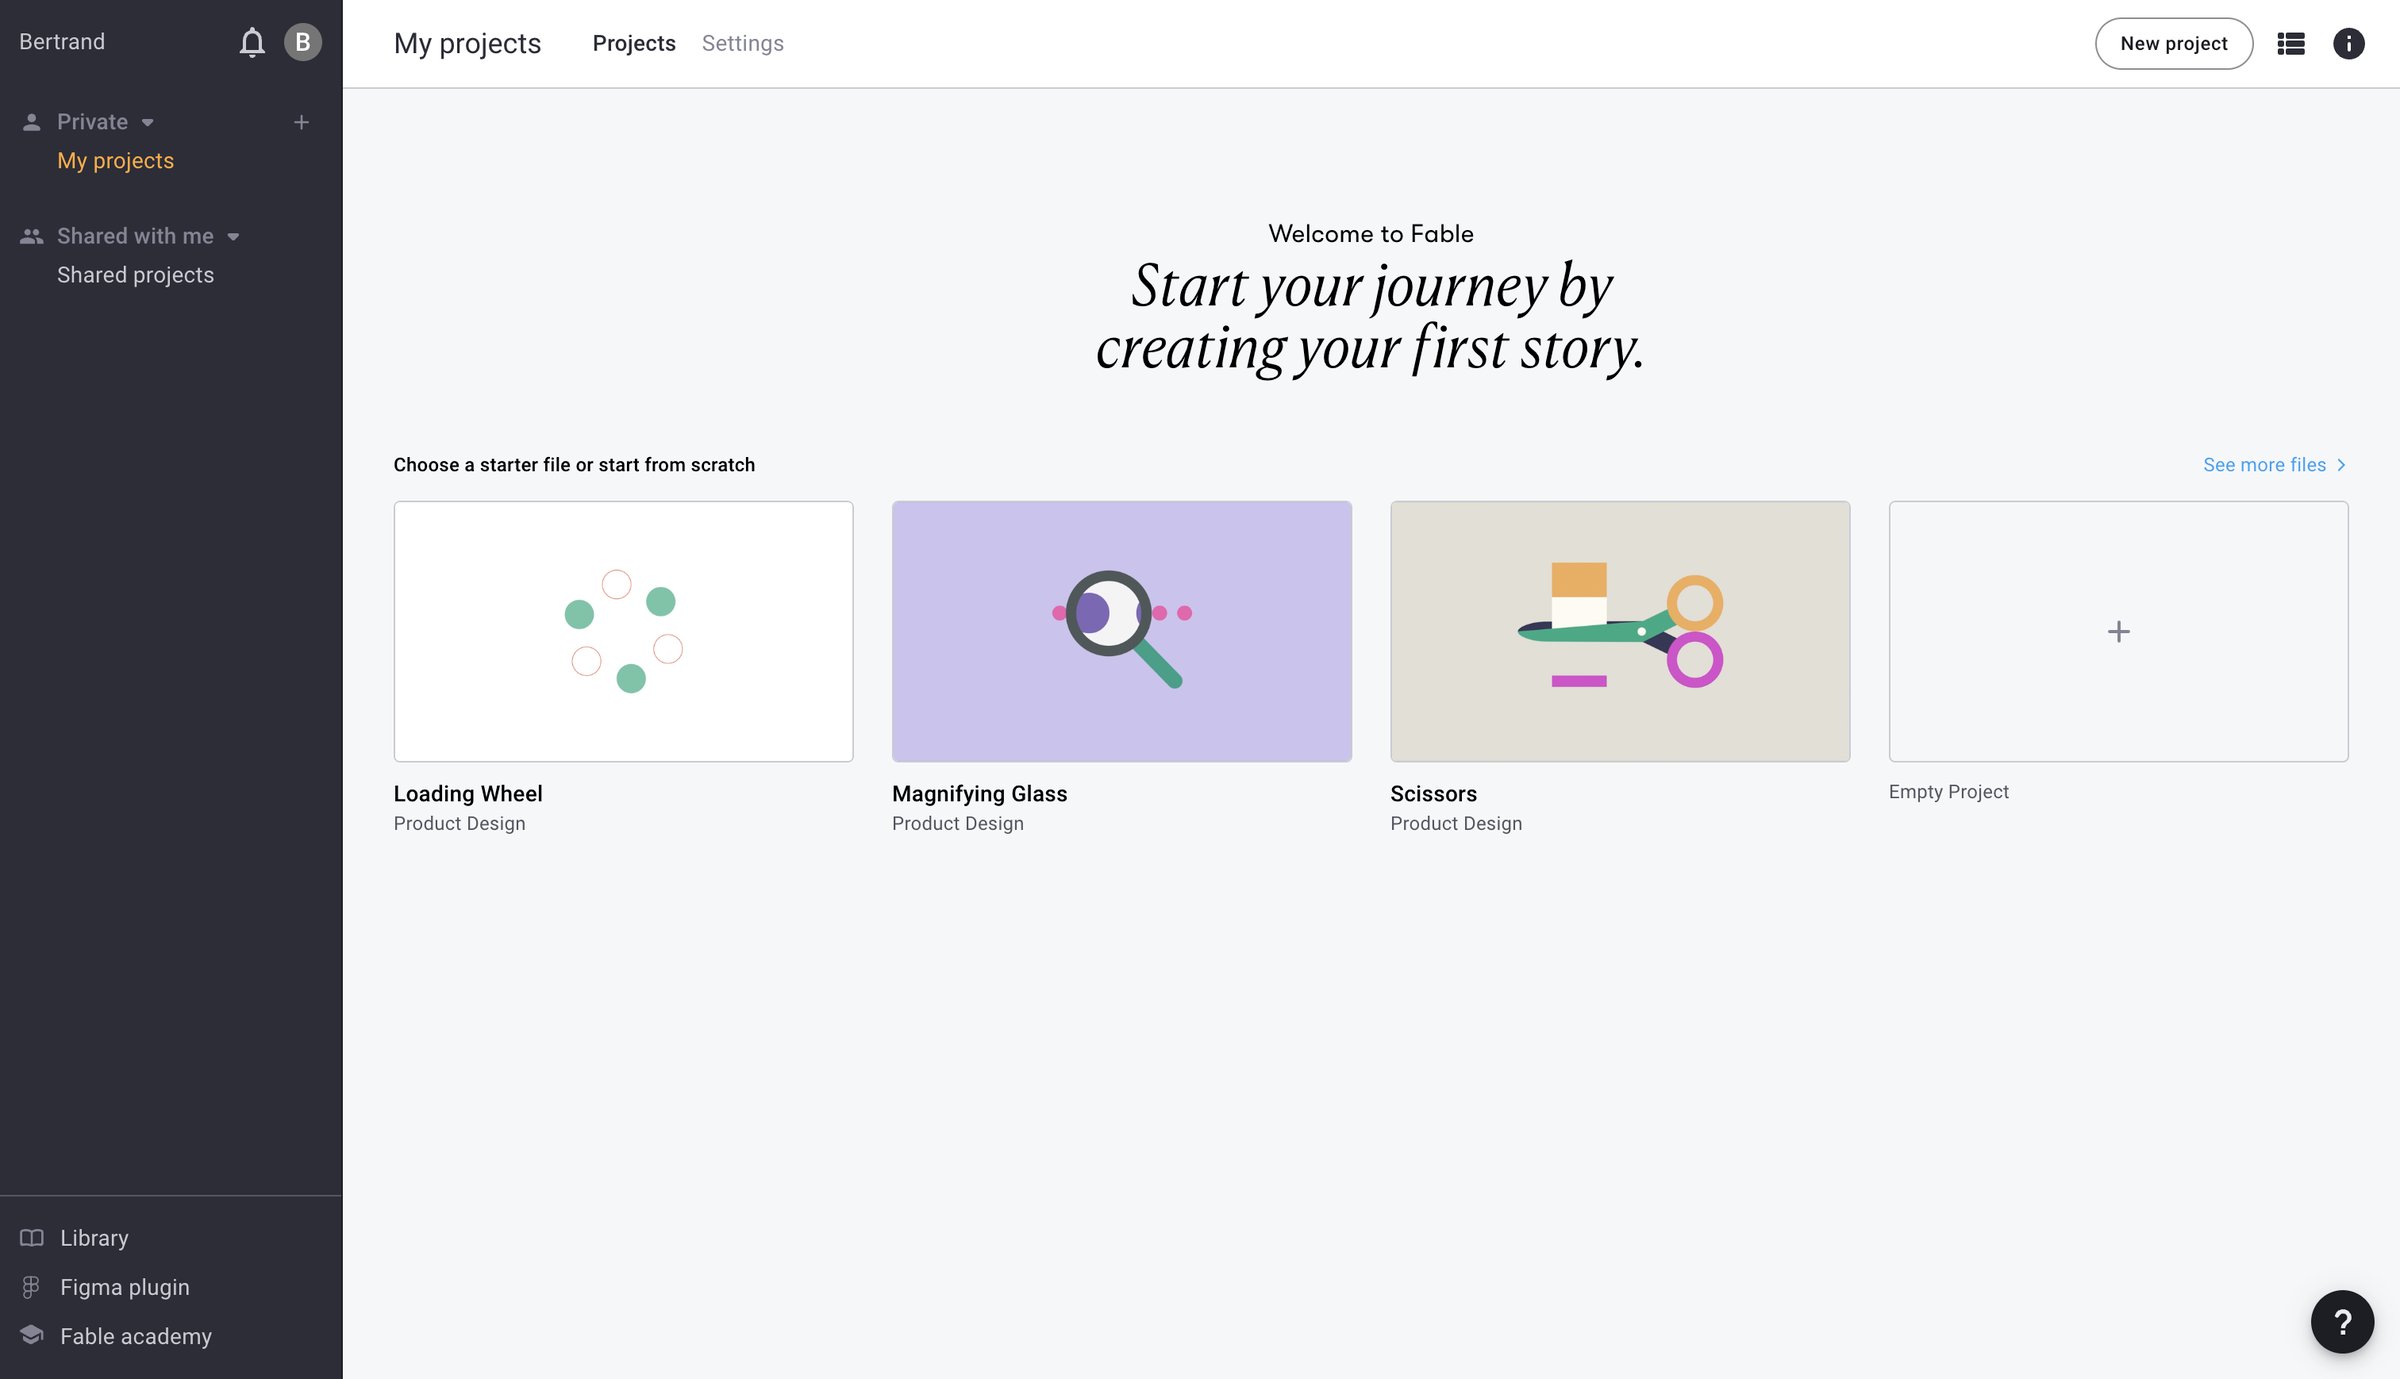Switch to the Projects tab
Viewport: 2400px width, 1379px height.
634,43
